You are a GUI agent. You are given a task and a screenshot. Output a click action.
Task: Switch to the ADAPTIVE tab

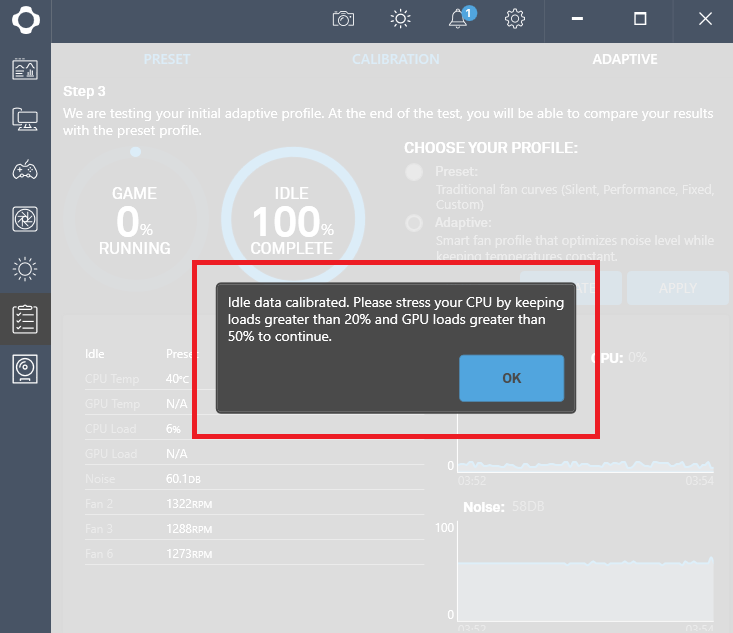point(625,59)
